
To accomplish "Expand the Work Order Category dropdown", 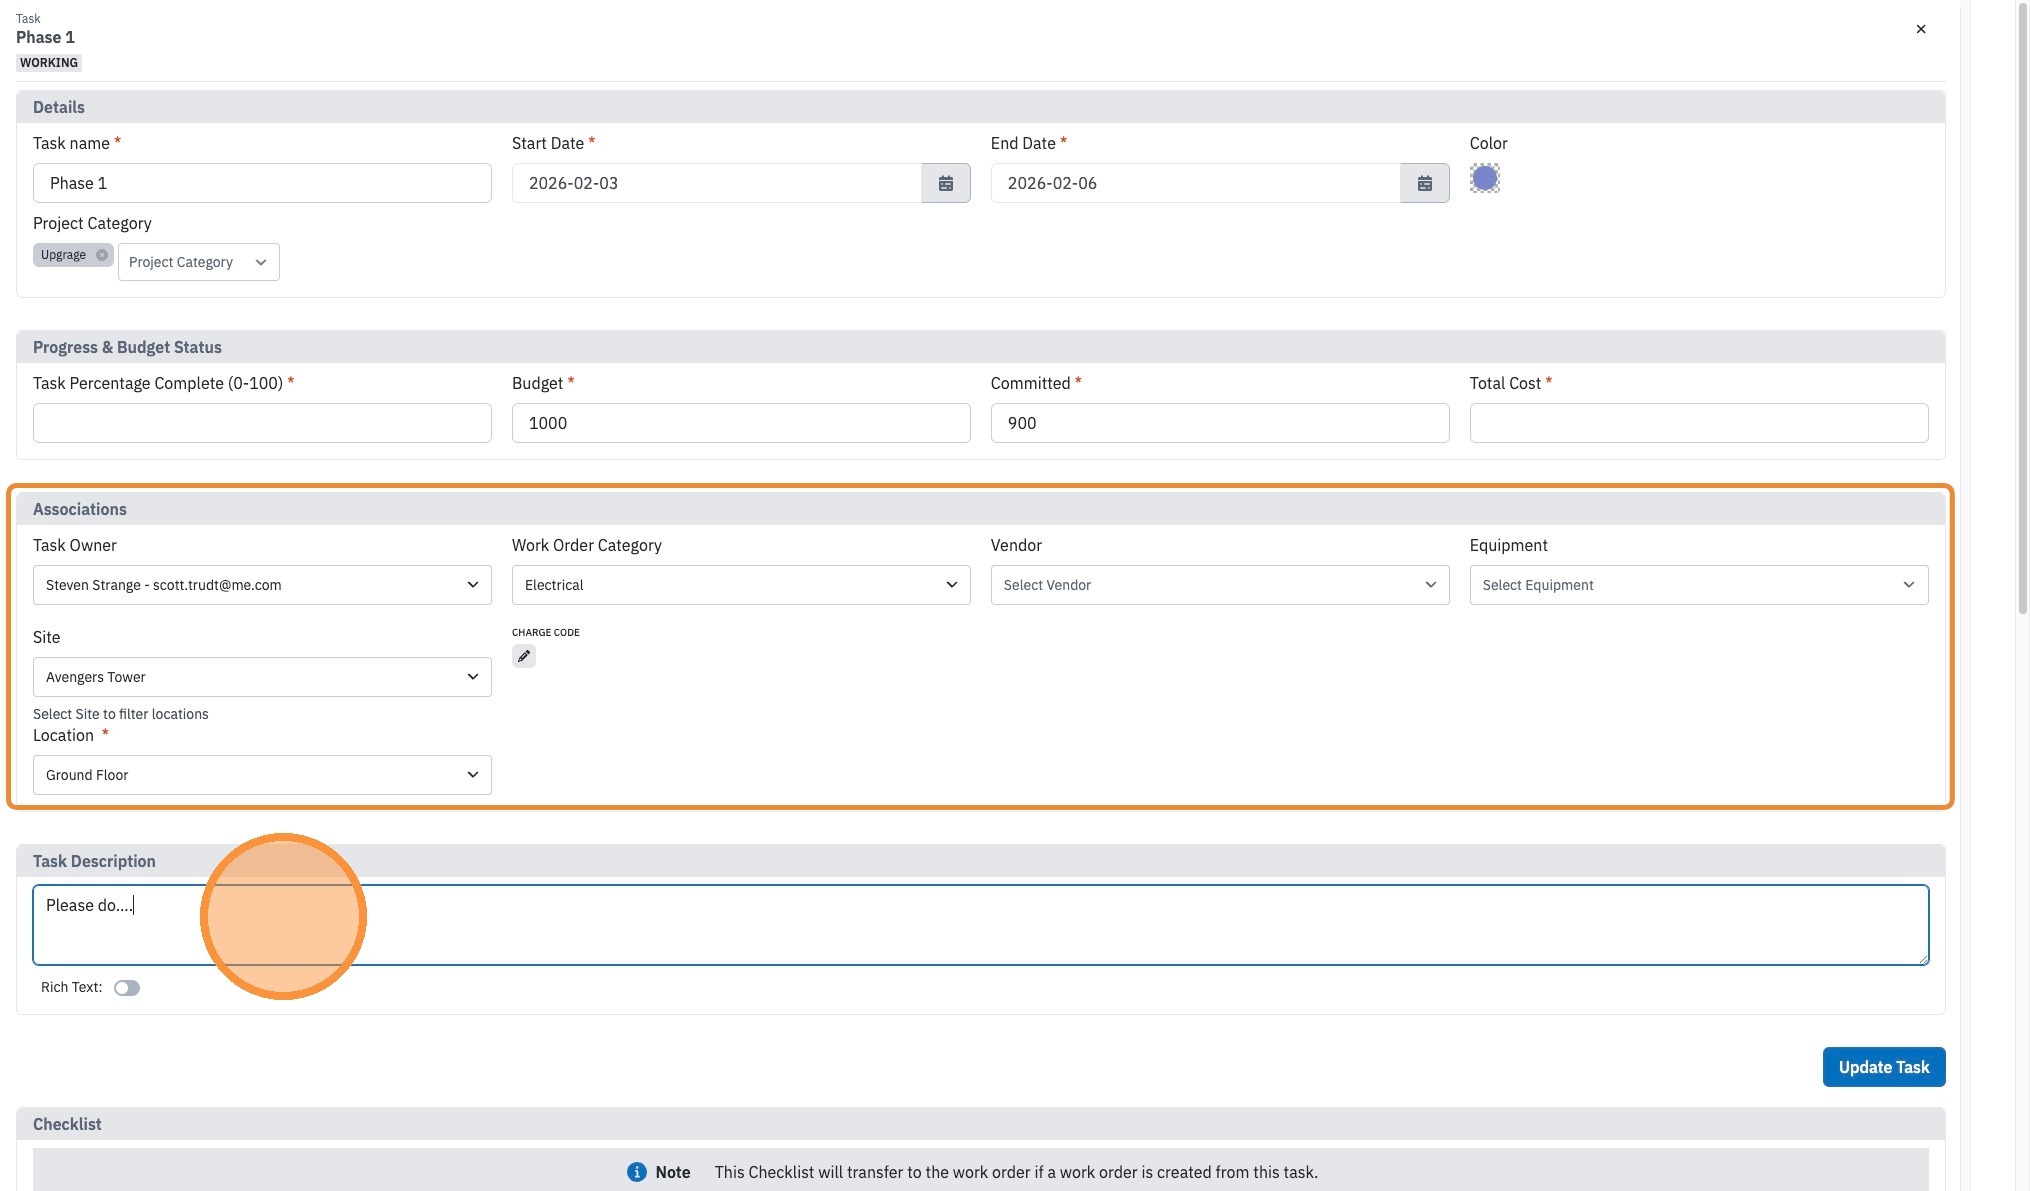I will [x=741, y=585].
